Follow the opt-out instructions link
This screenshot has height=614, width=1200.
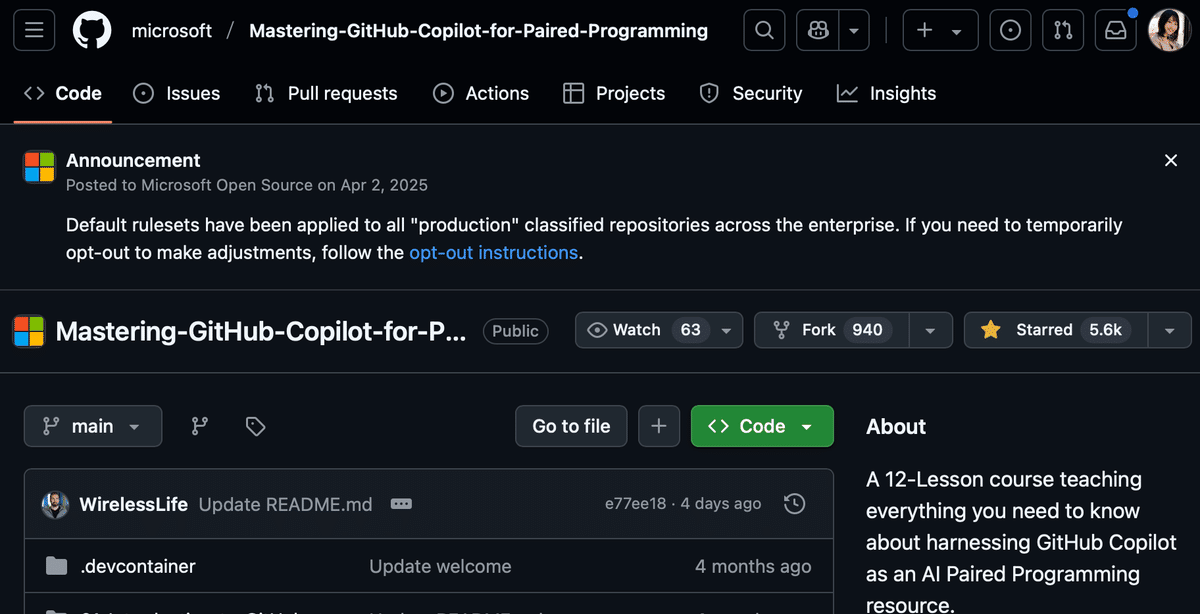point(493,253)
